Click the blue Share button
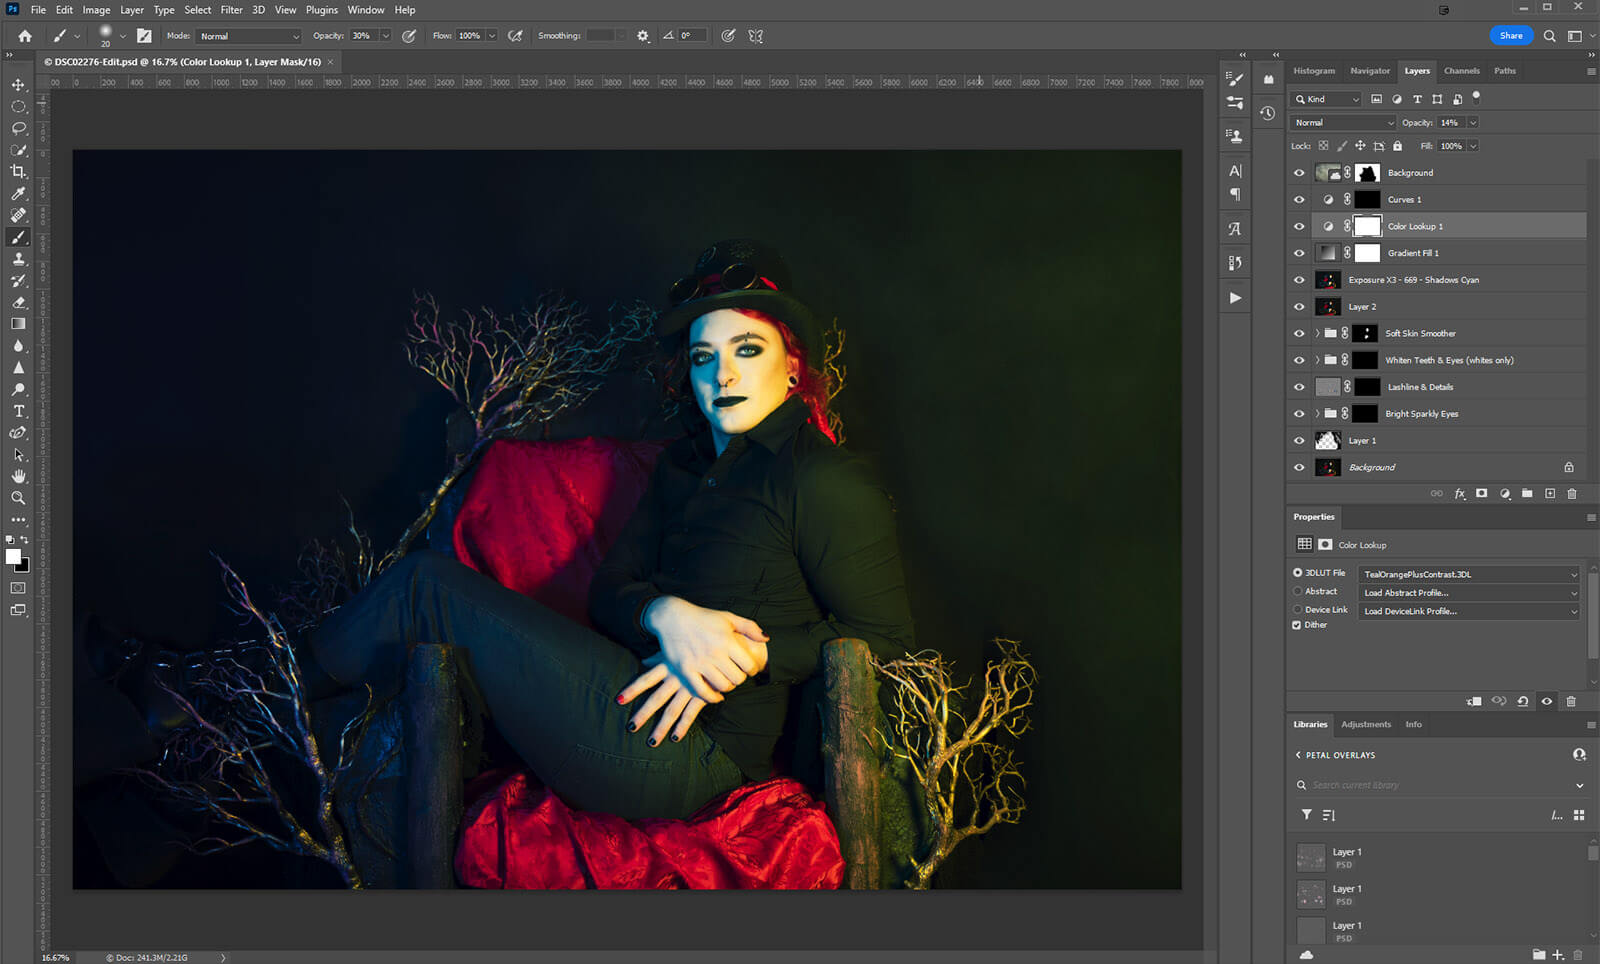The height and width of the screenshot is (964, 1600). 1510,36
